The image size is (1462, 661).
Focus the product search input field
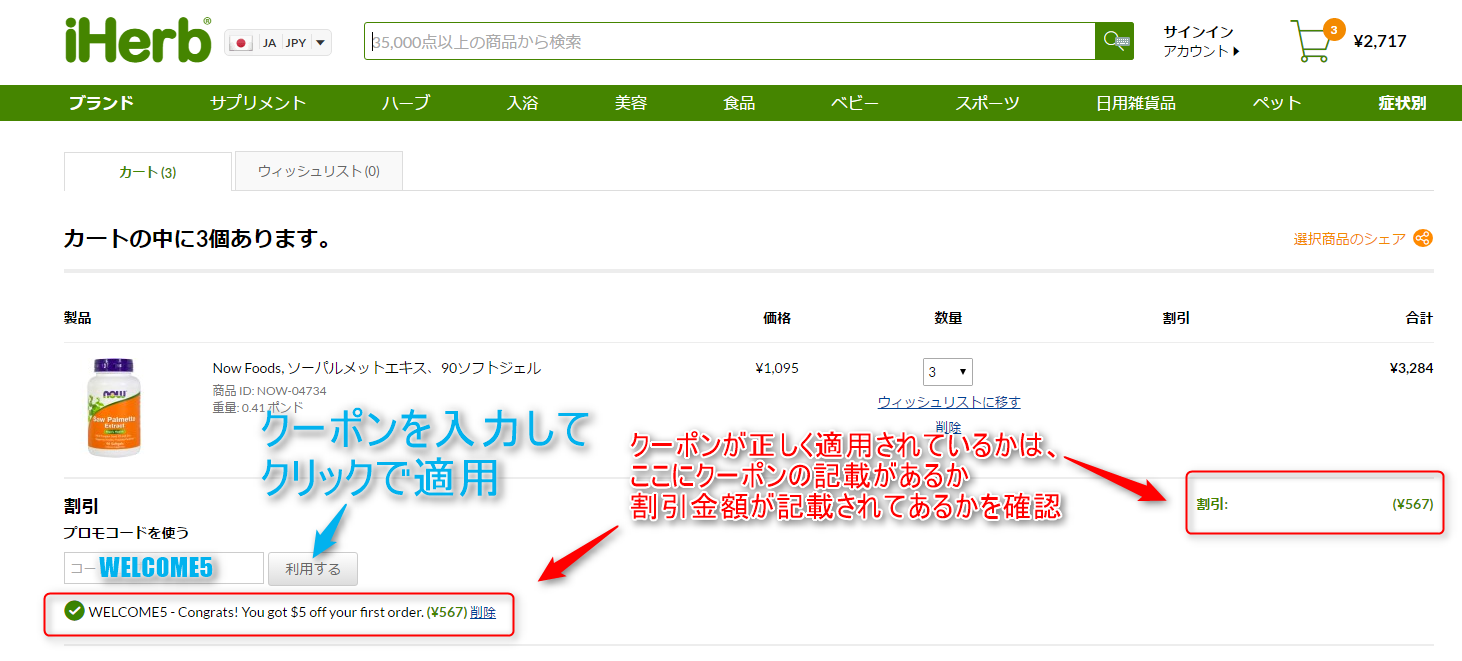click(730, 41)
